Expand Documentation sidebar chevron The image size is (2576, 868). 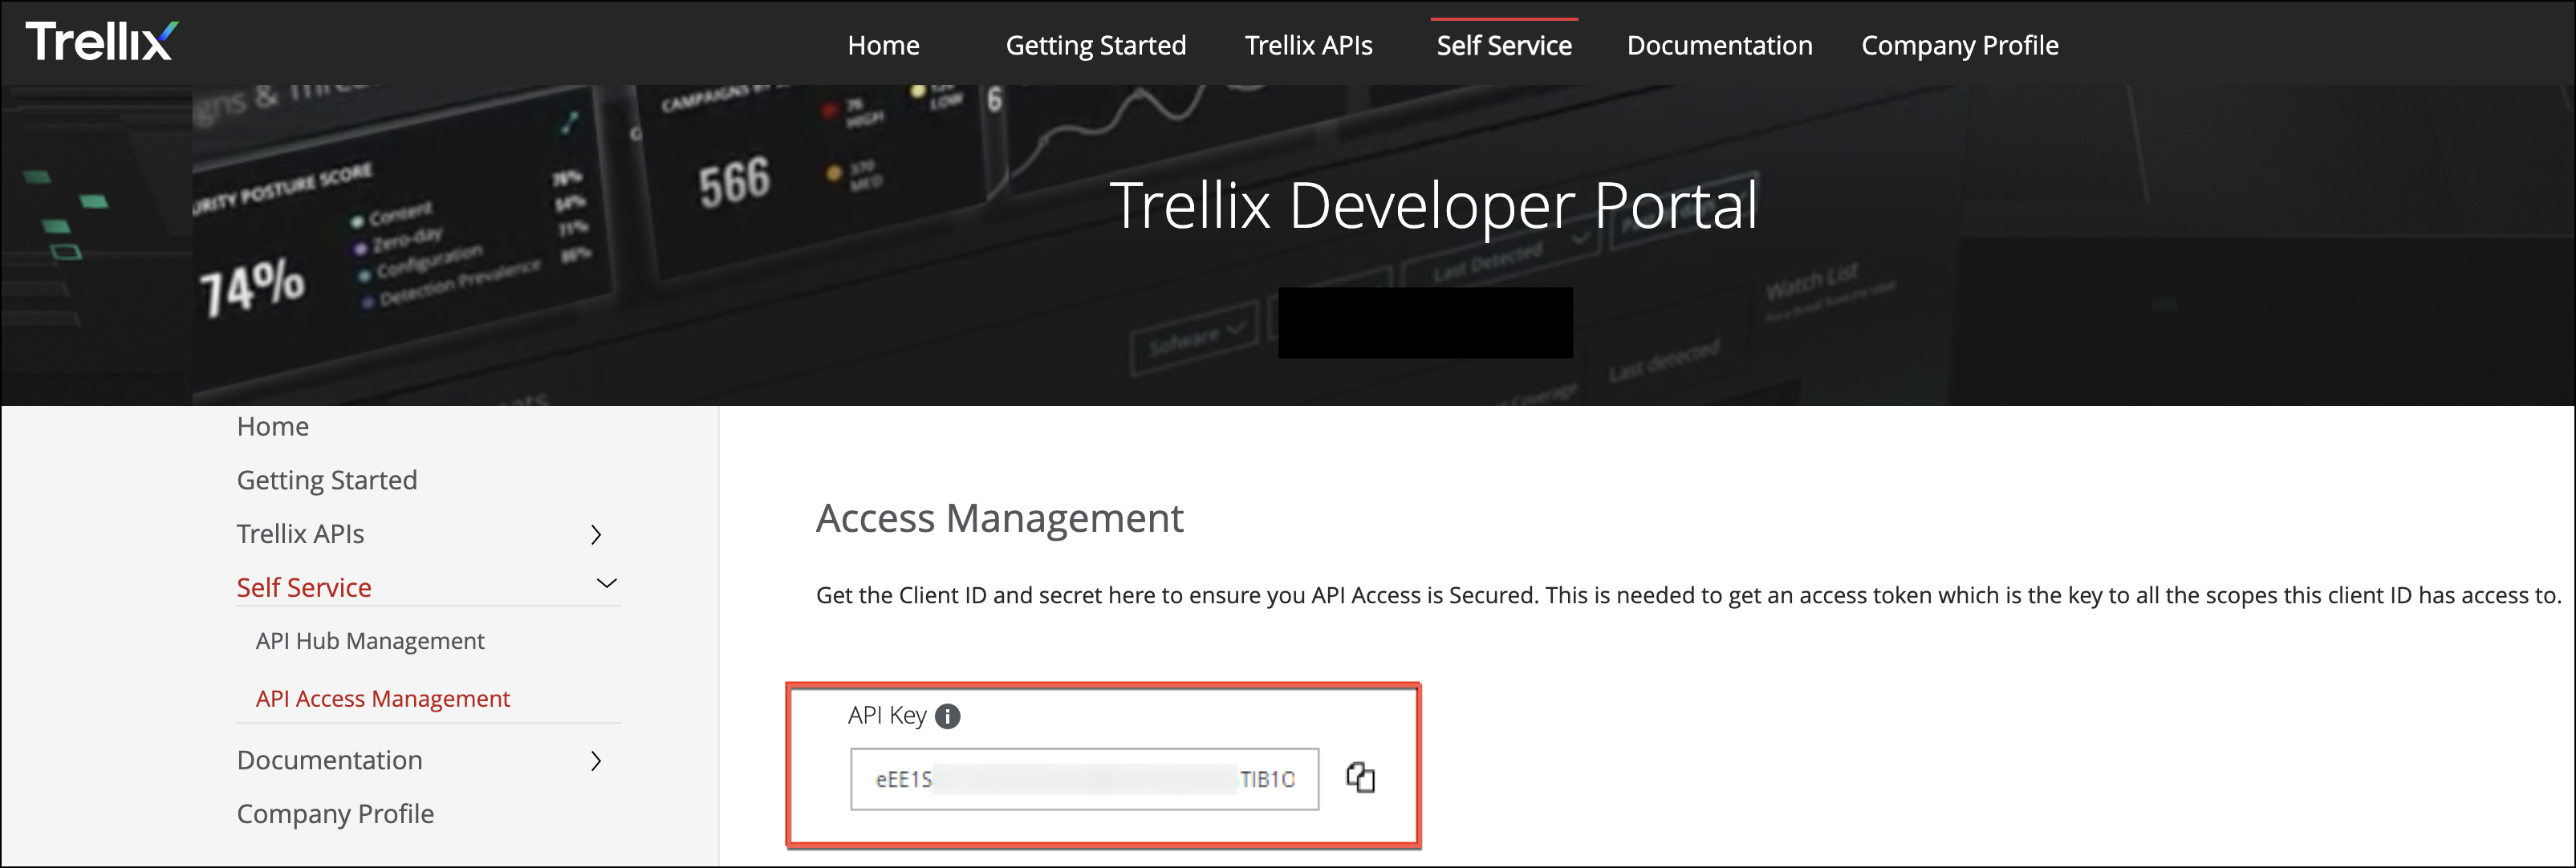tap(596, 761)
